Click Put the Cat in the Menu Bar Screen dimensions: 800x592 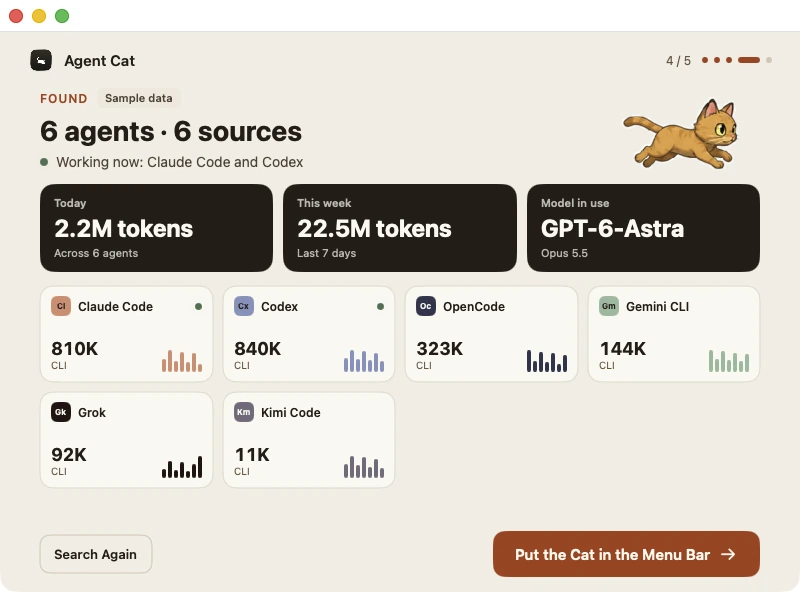(x=626, y=554)
